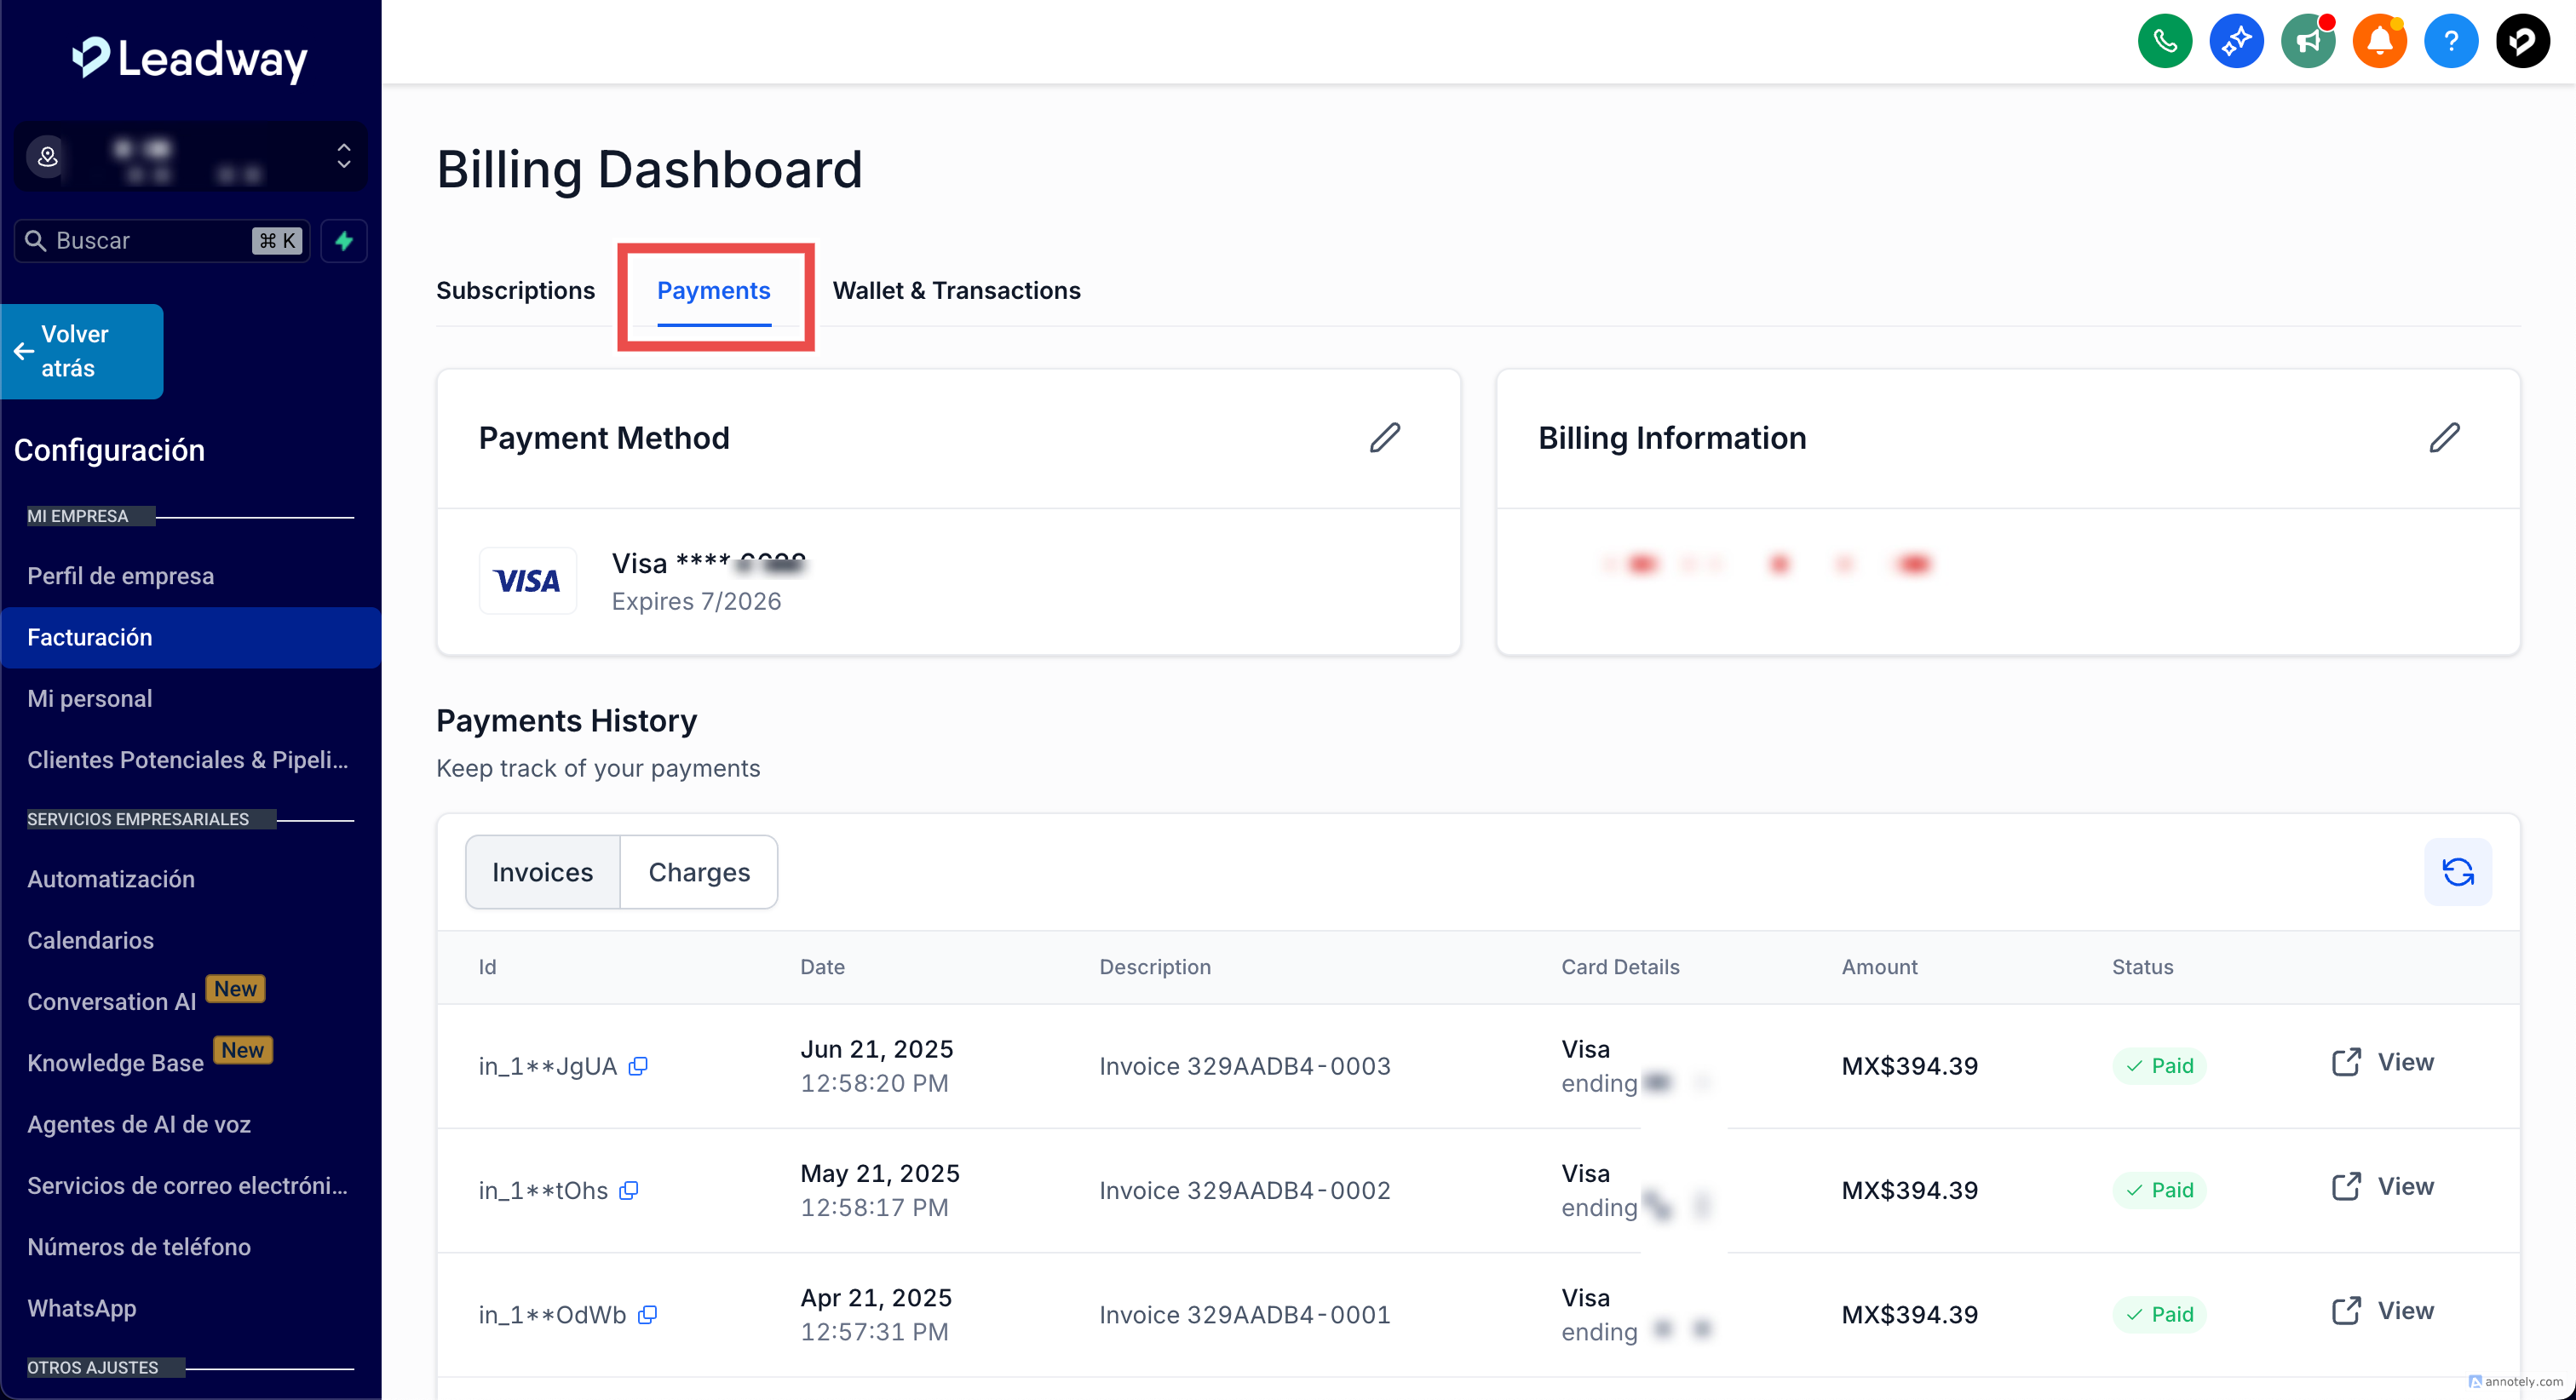The width and height of the screenshot is (2576, 1400).
Task: Switch to the Charges toggle
Action: coord(698,872)
